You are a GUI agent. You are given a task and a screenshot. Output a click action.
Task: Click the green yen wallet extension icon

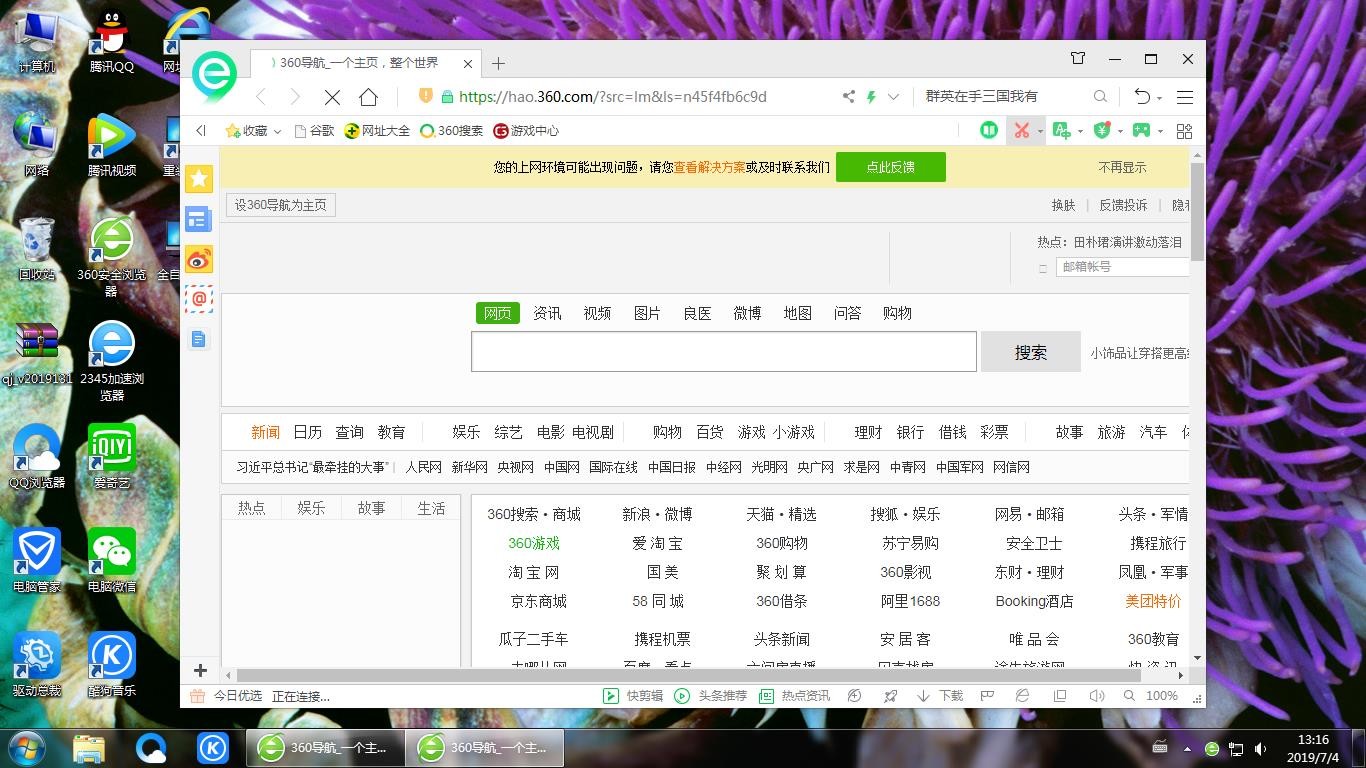(x=1102, y=131)
